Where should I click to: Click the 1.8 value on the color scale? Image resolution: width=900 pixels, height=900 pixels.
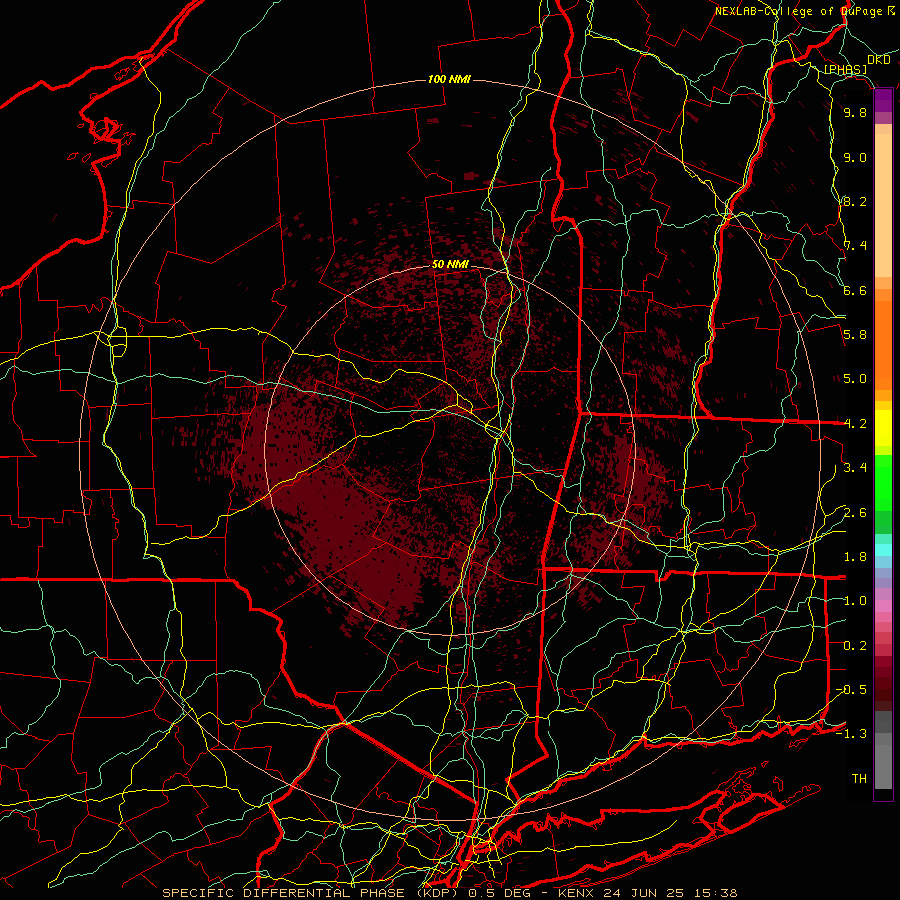coord(855,557)
